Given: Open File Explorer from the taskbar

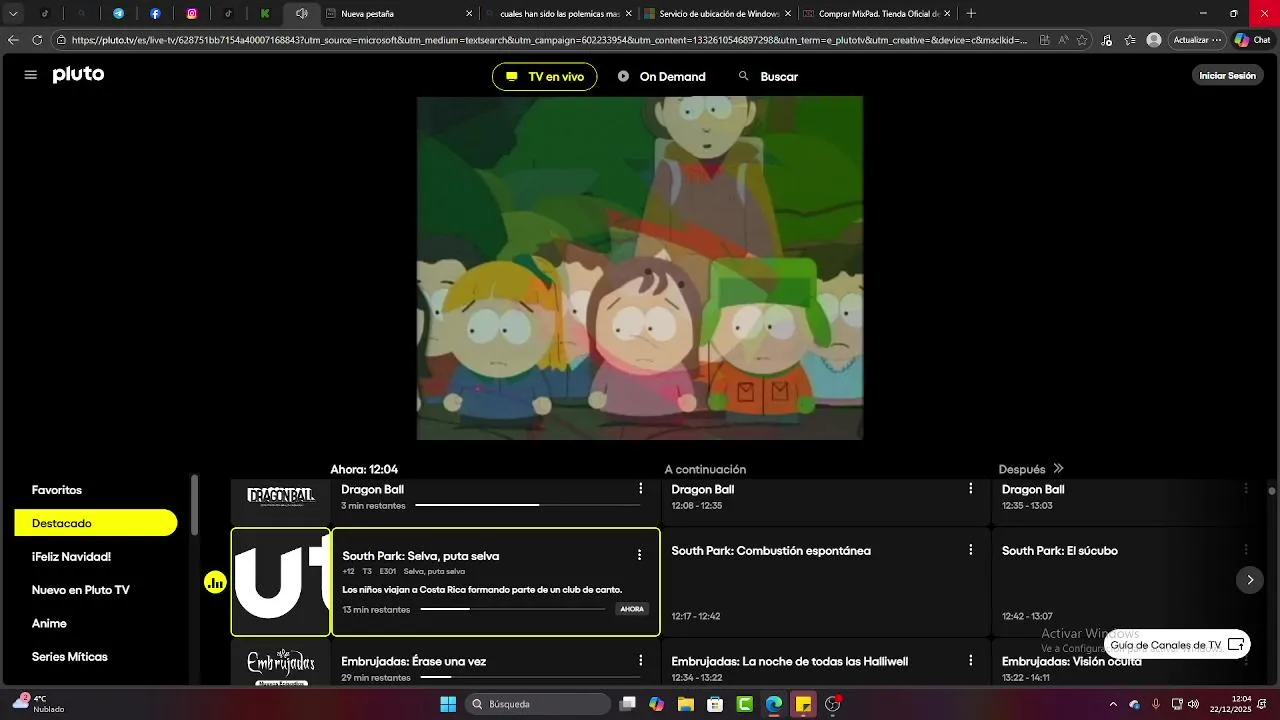Looking at the screenshot, I should 686,704.
